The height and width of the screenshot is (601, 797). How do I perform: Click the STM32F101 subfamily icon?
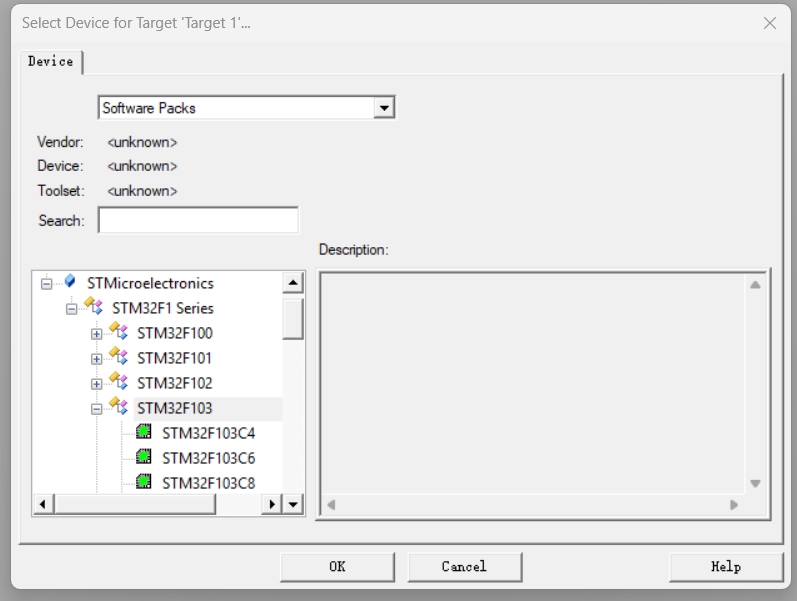point(118,356)
